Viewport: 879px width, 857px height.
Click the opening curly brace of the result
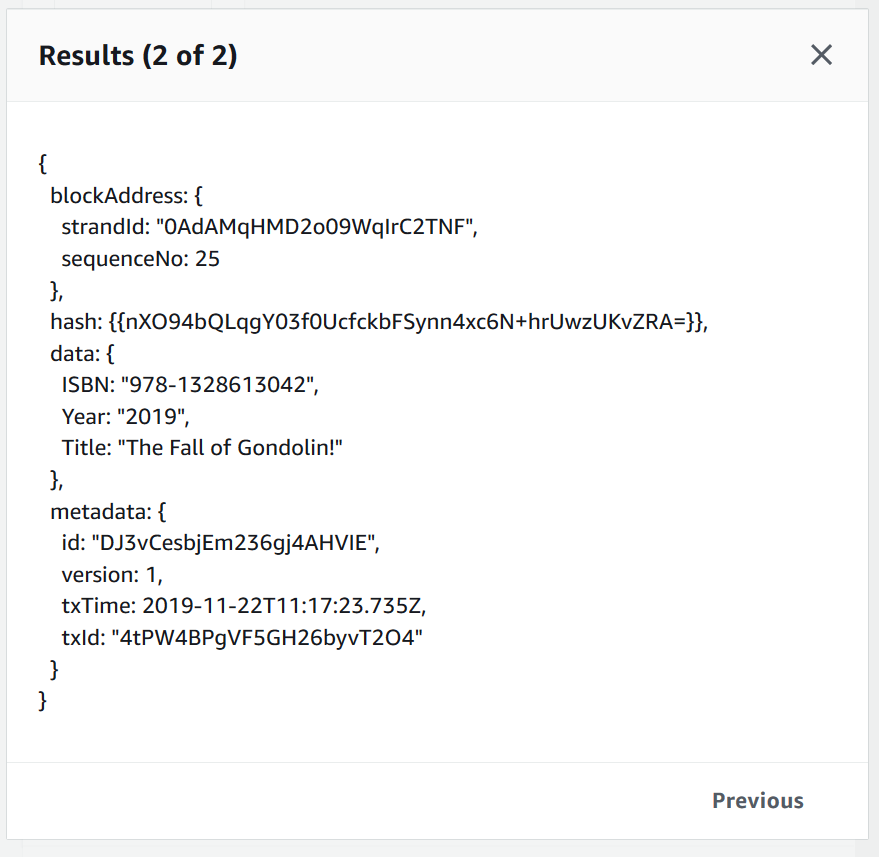43,165
